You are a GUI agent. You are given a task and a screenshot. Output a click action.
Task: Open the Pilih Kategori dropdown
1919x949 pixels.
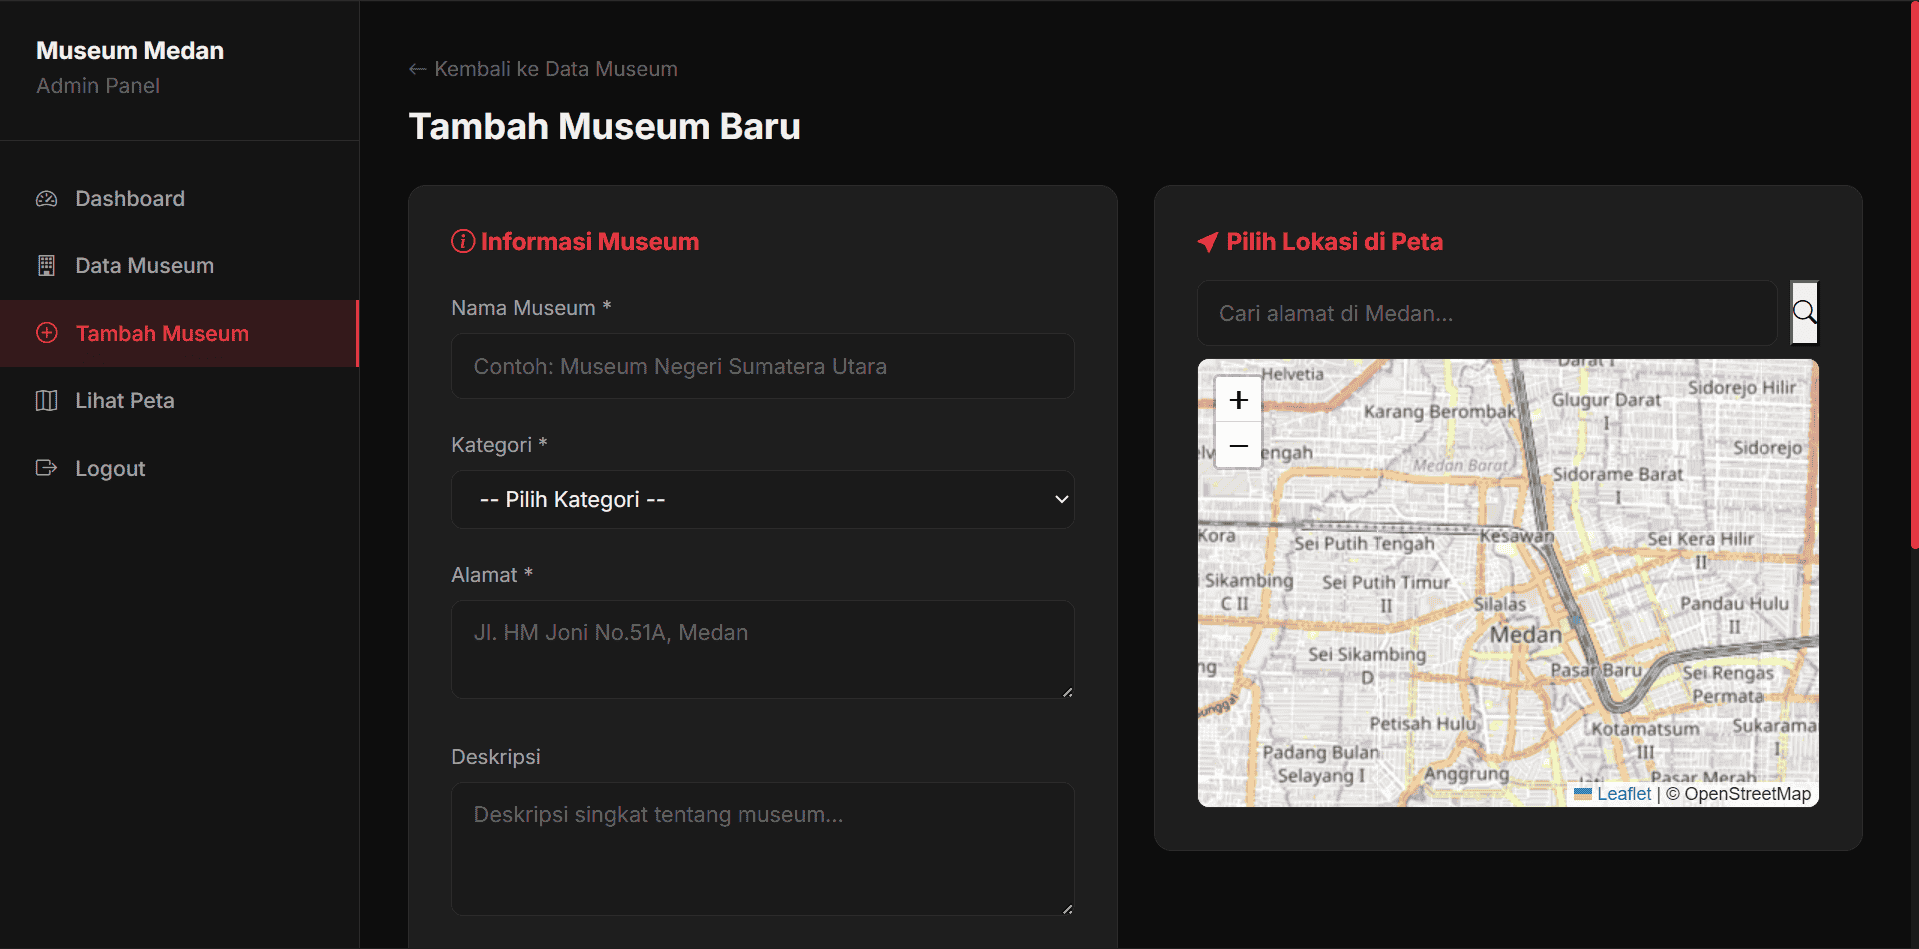(x=763, y=499)
